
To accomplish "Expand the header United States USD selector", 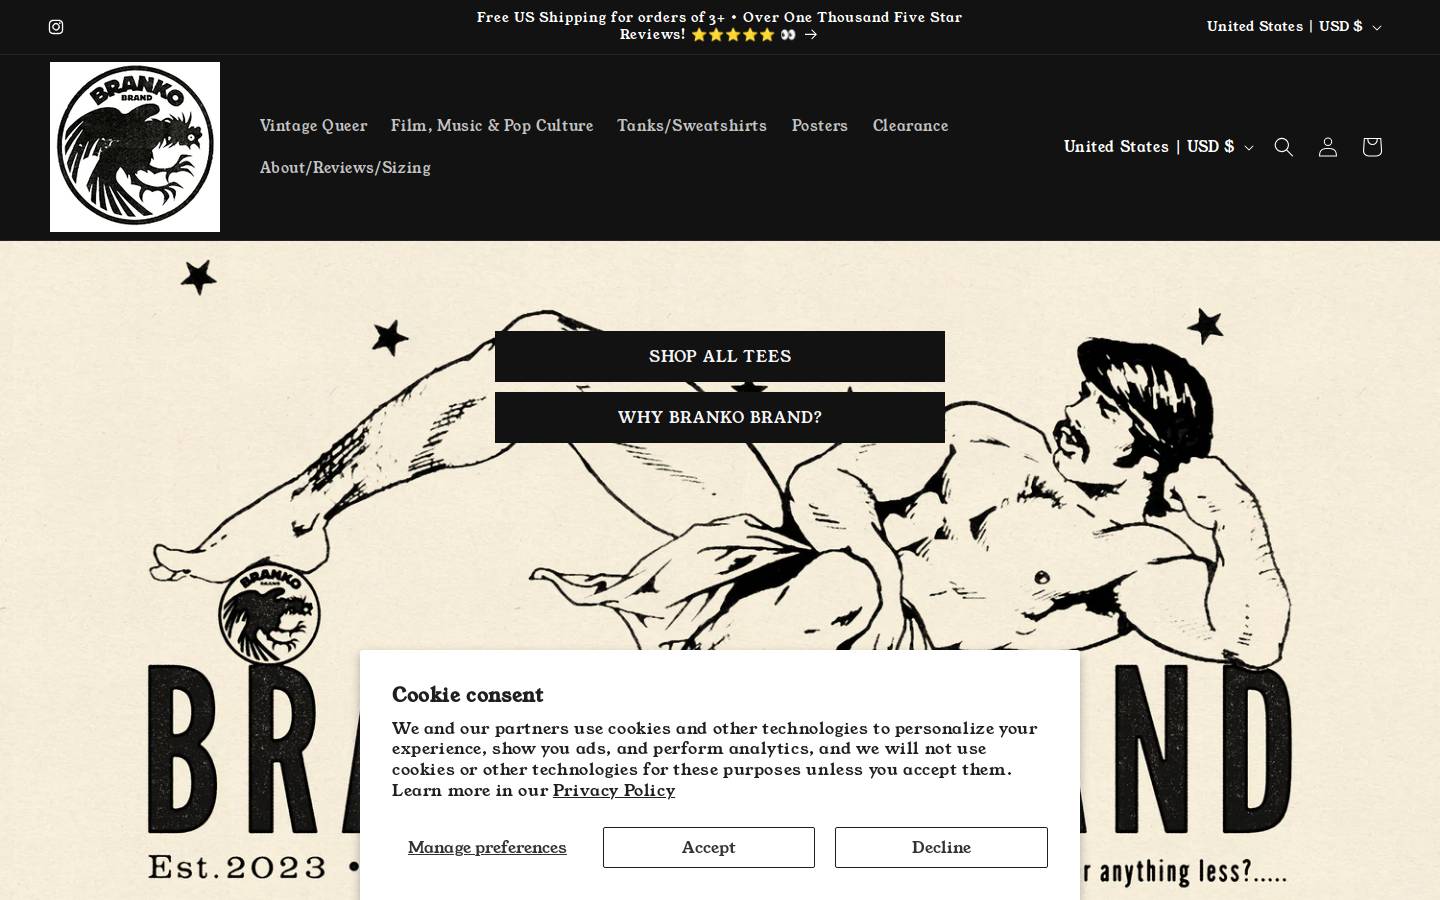I will click(x=1158, y=147).
